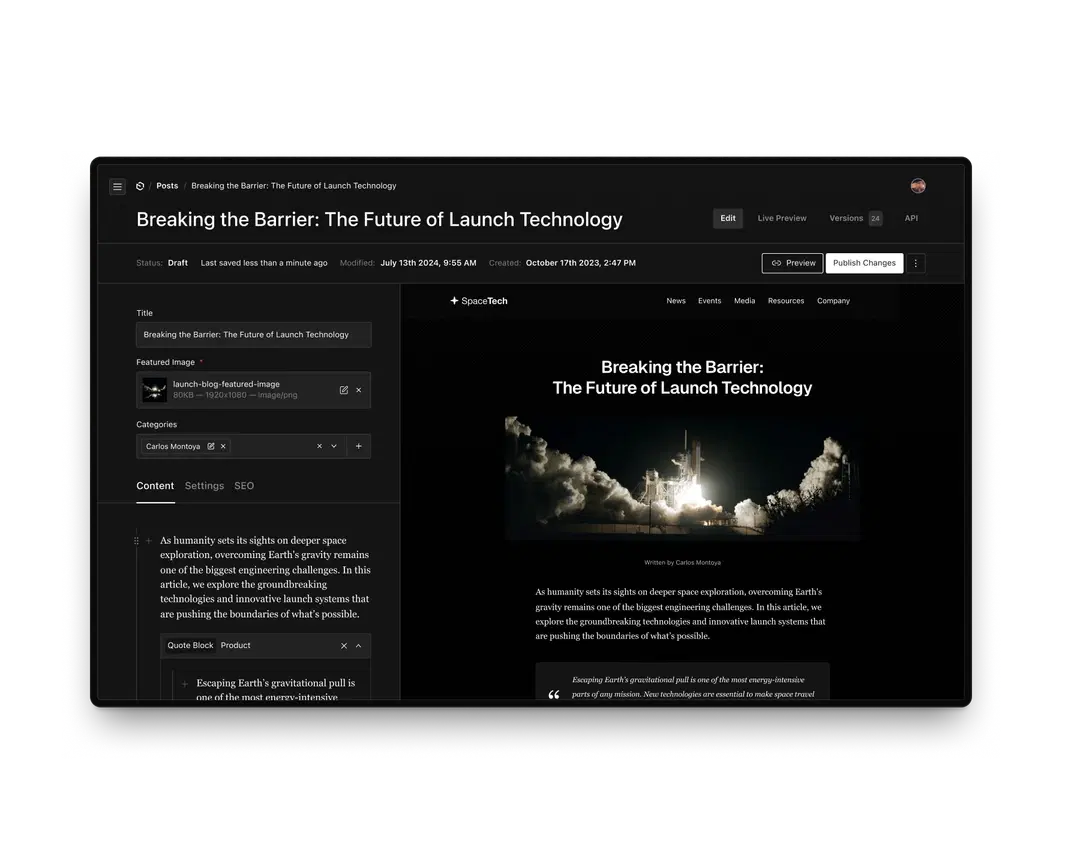The image size is (1080, 864).
Task: Add a new category with plus button
Action: [x=359, y=446]
